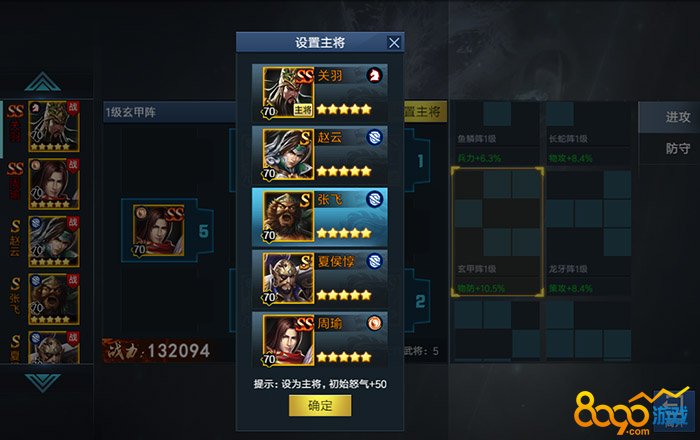Click the 确定 confirm button
The image size is (700, 440).
[x=320, y=406]
